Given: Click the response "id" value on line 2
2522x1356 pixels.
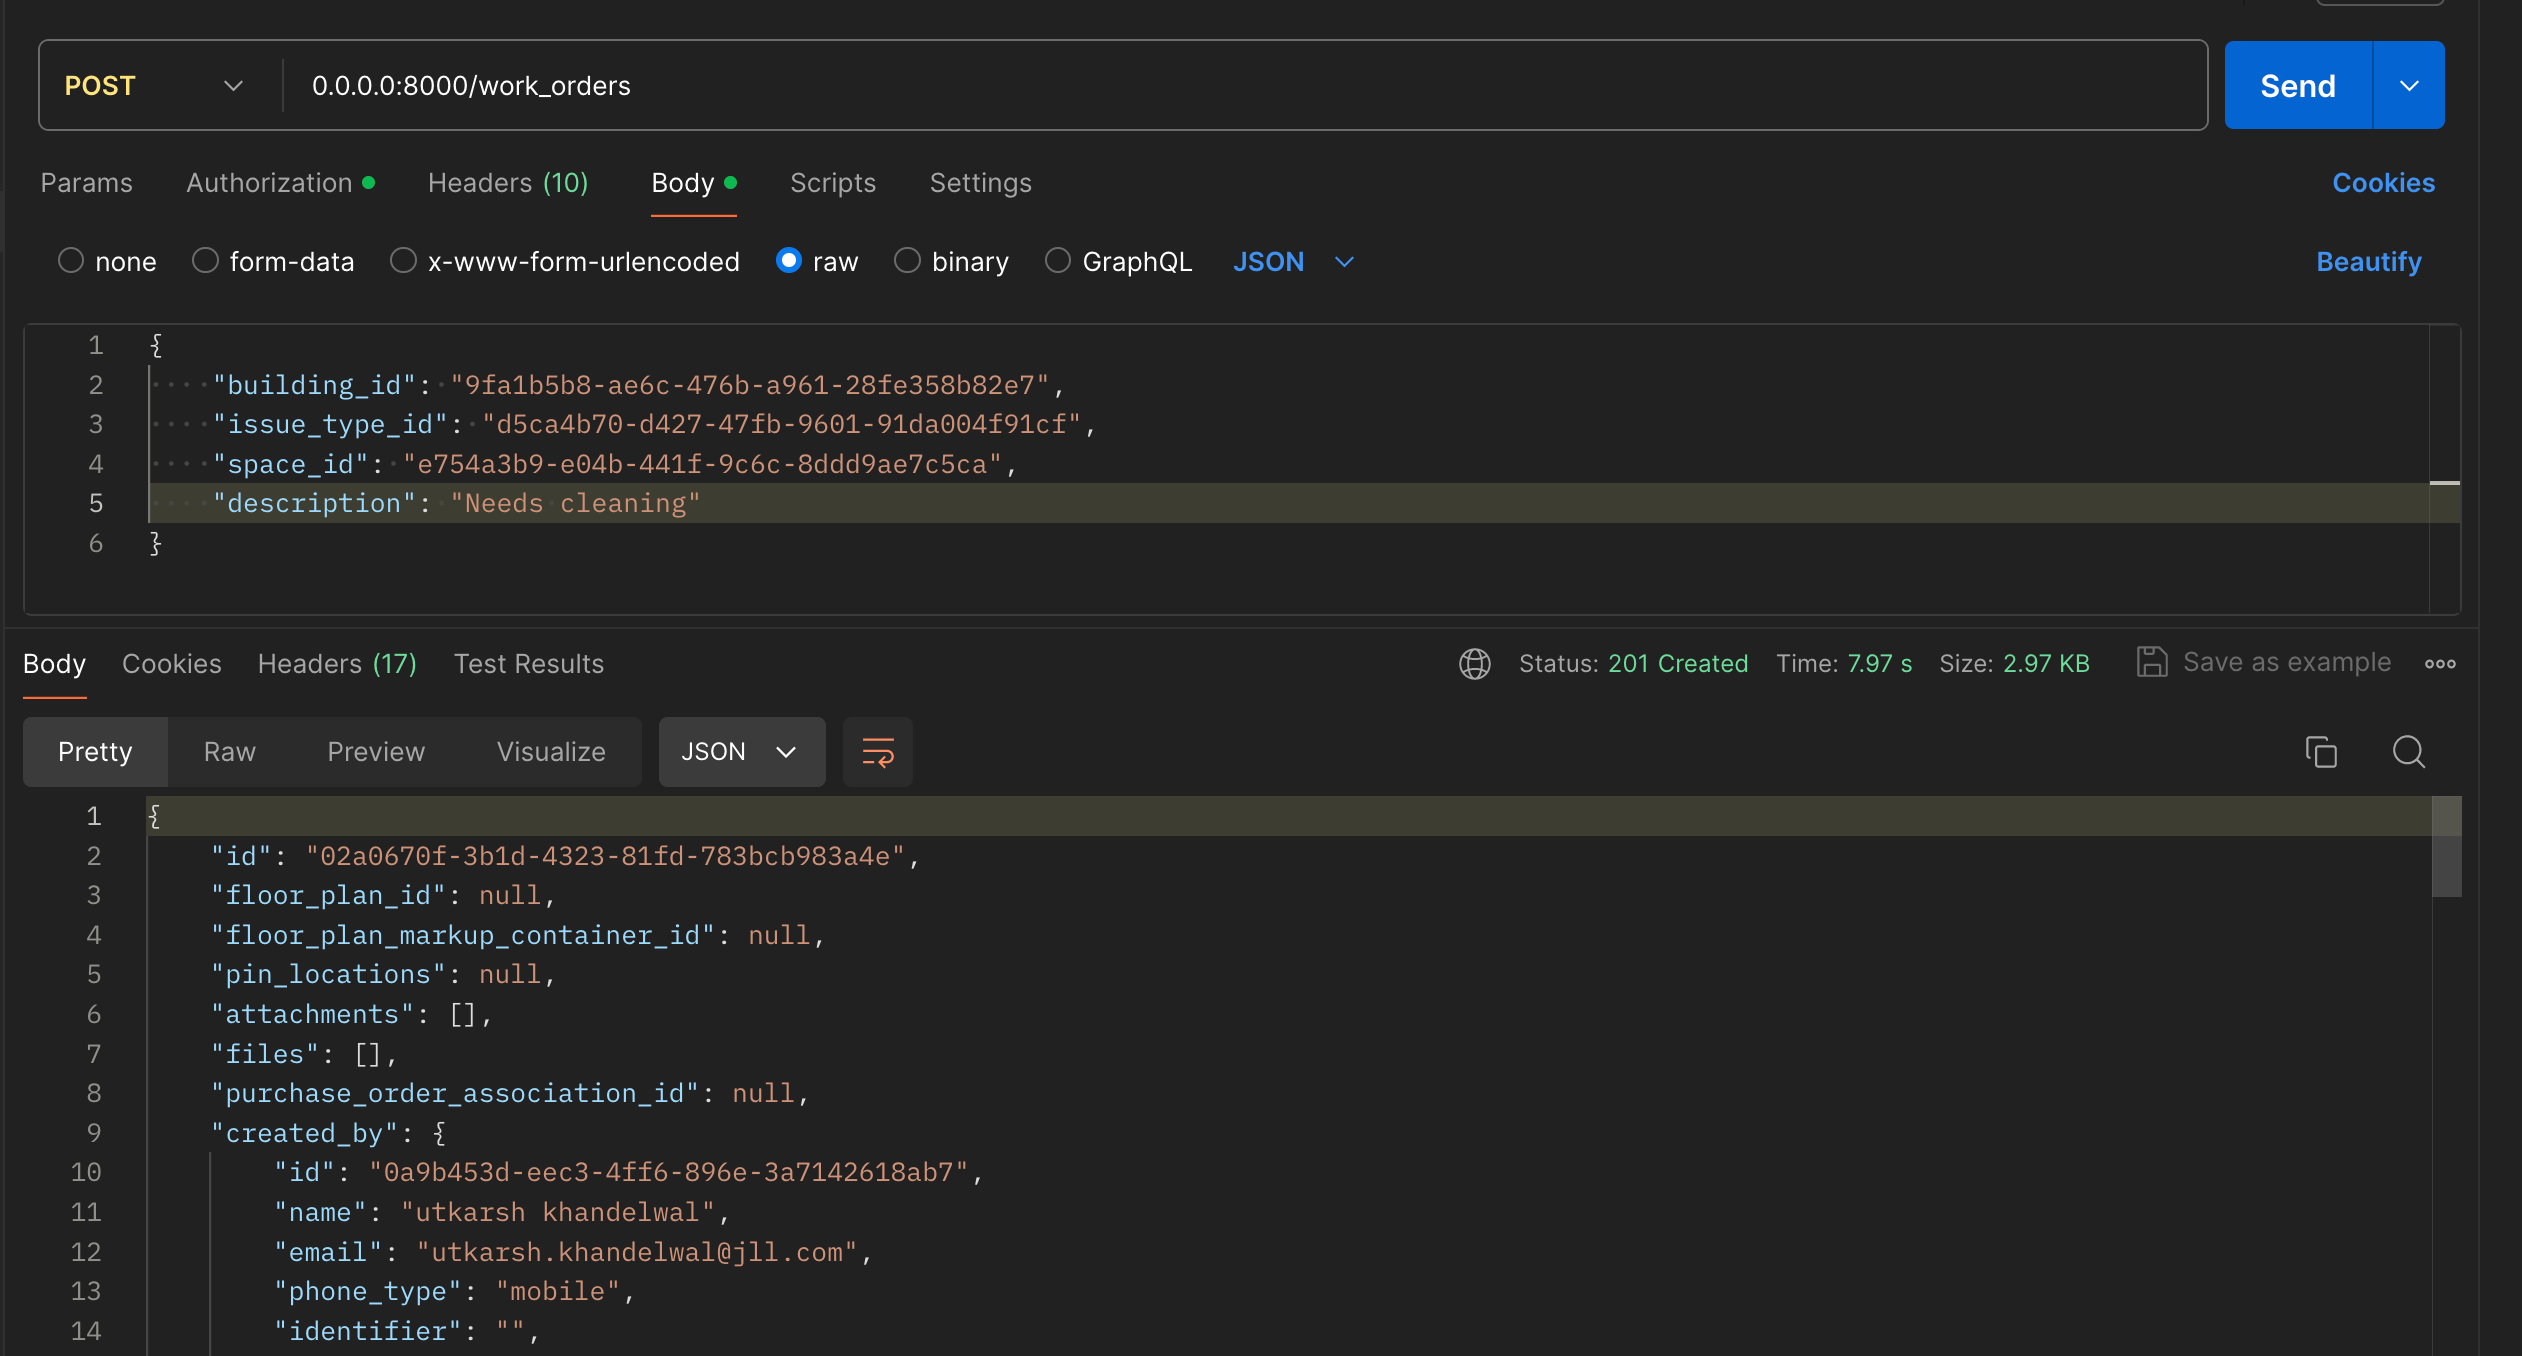Looking at the screenshot, I should click(x=605, y=857).
